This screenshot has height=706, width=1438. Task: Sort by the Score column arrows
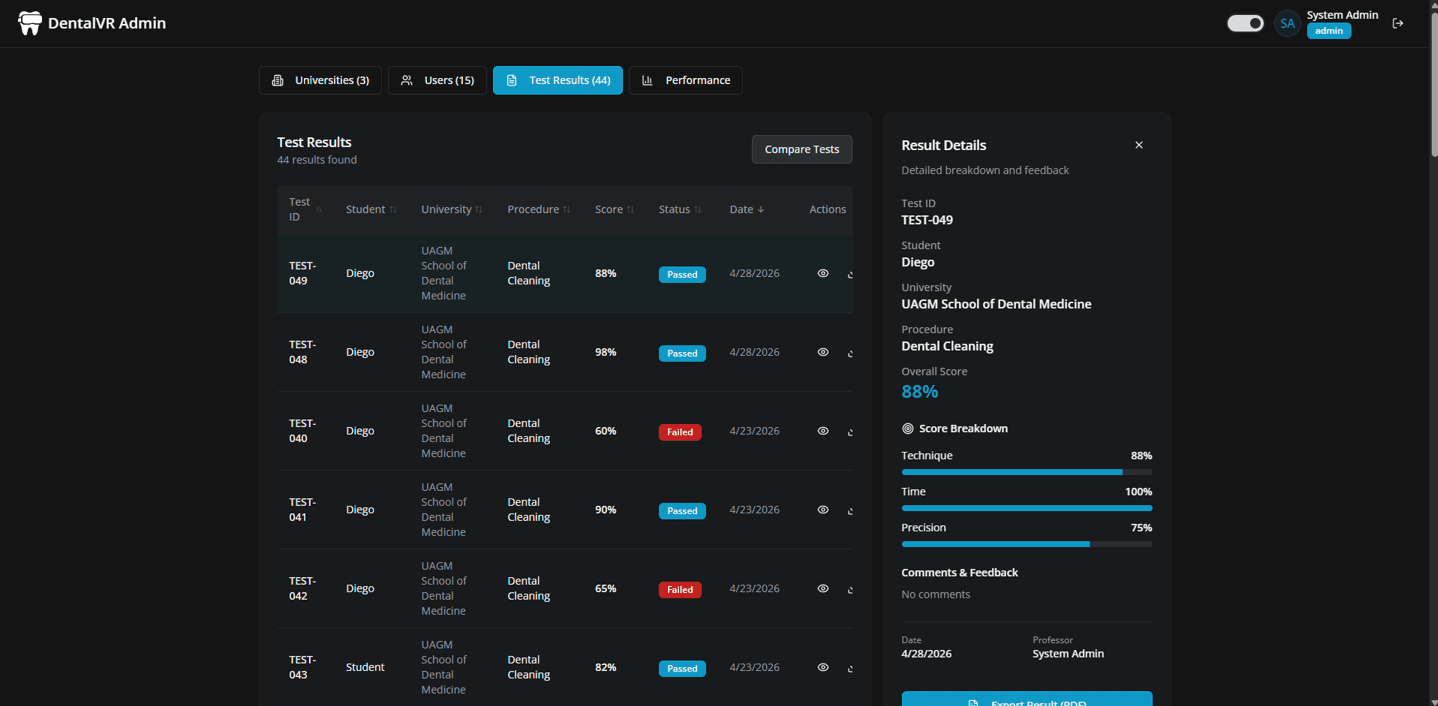pyautogui.click(x=631, y=210)
